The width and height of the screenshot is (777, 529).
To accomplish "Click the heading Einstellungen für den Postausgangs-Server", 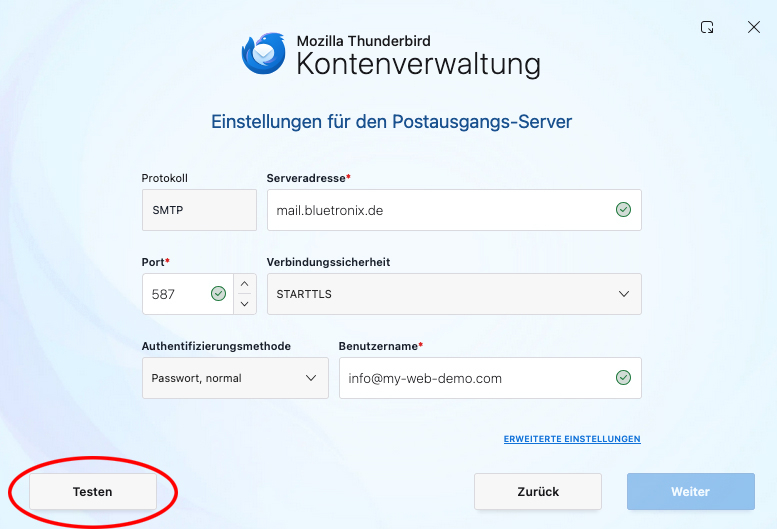I will [391, 122].
